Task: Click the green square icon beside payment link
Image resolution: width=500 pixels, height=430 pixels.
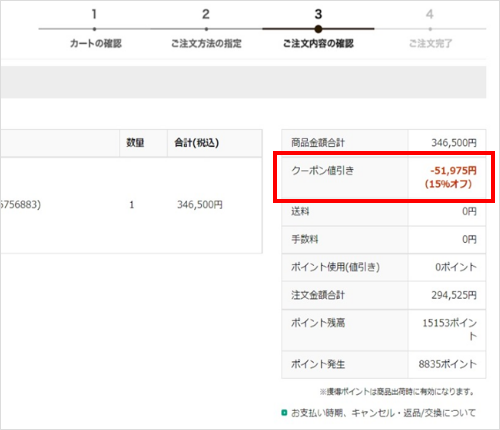Action: 284,413
